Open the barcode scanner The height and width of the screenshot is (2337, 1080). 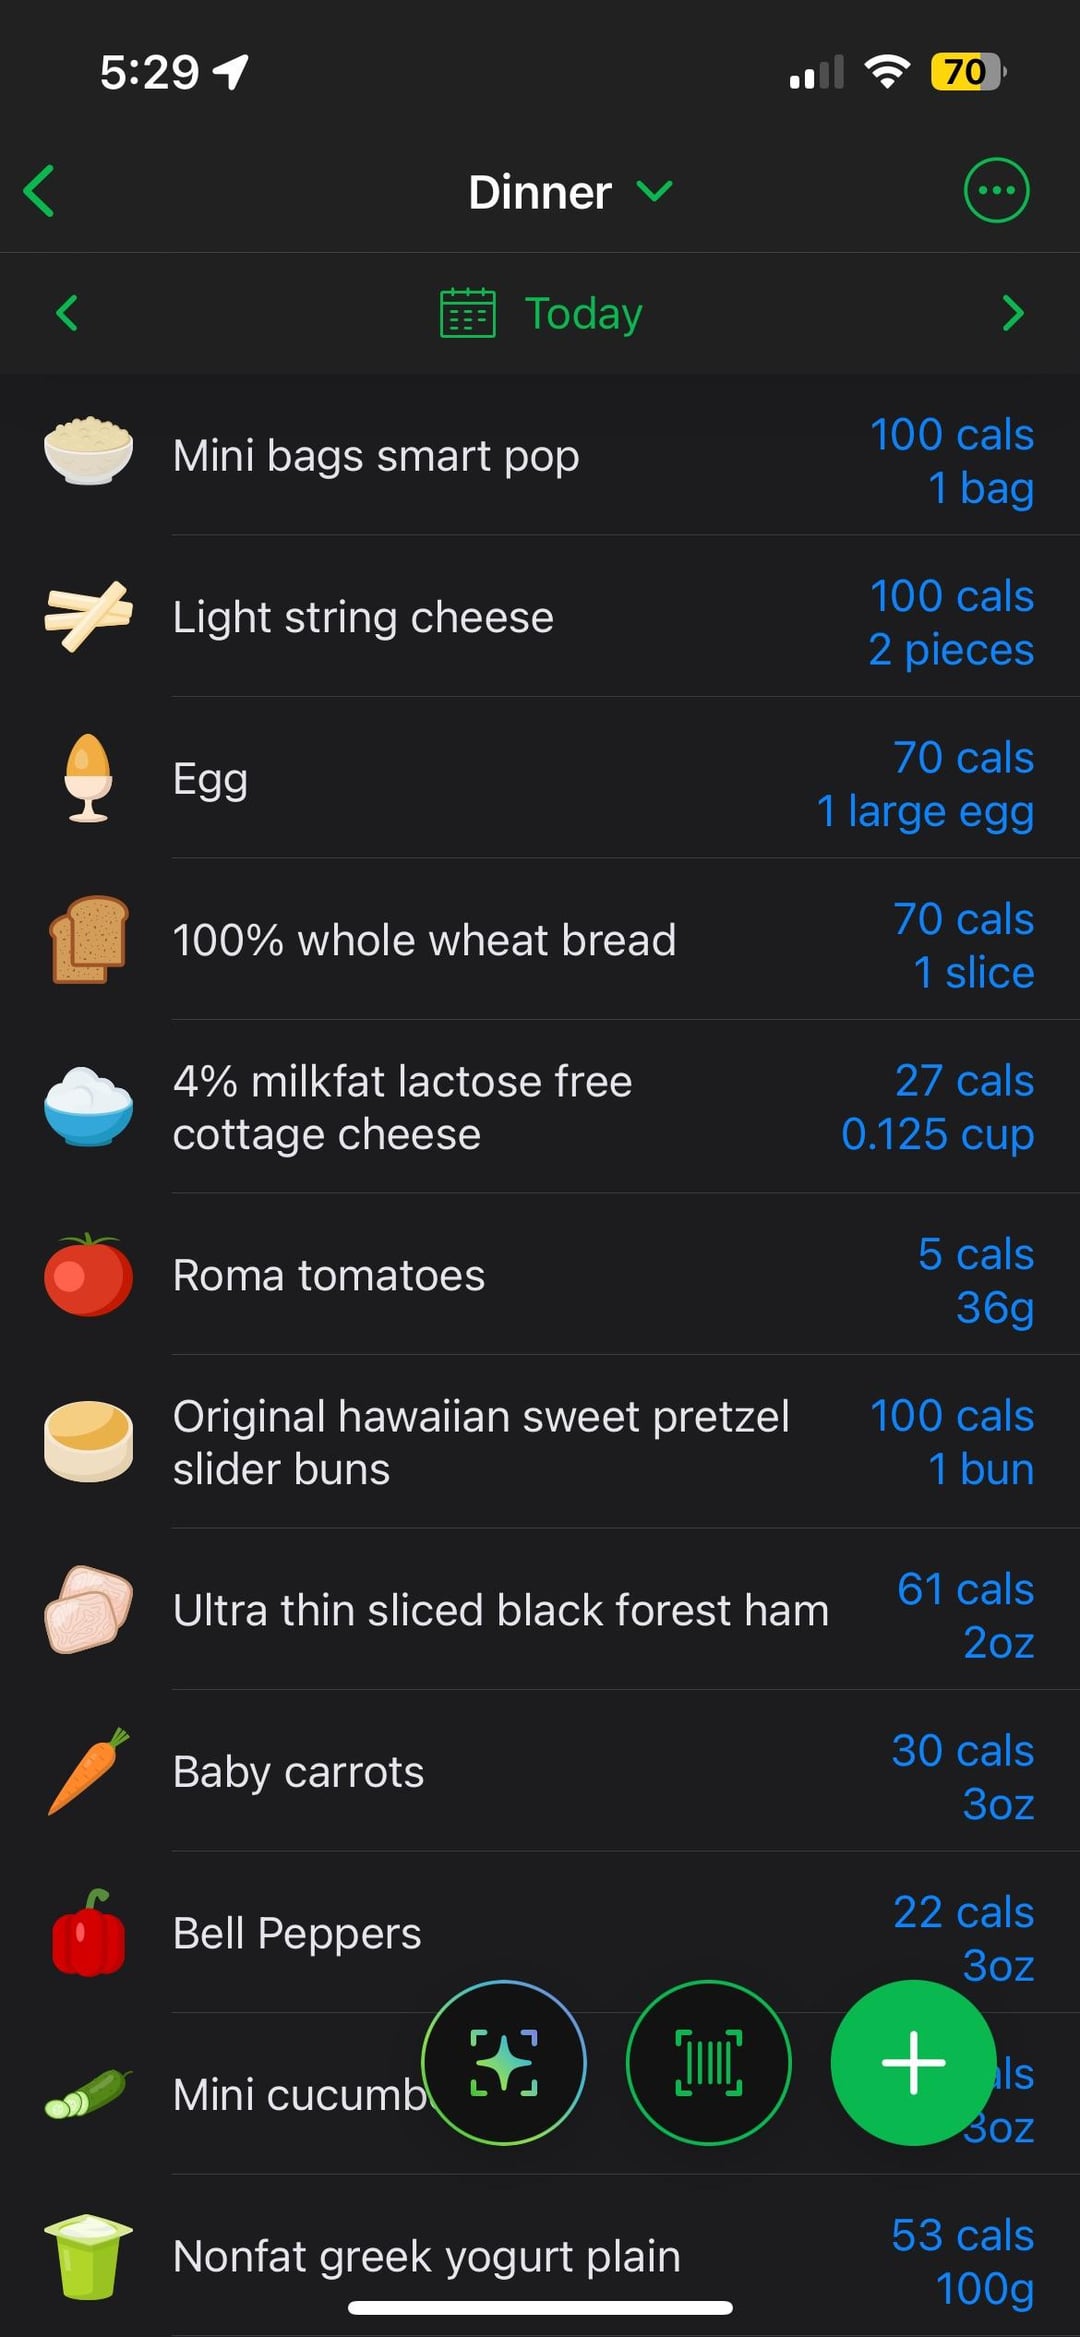tap(708, 2062)
